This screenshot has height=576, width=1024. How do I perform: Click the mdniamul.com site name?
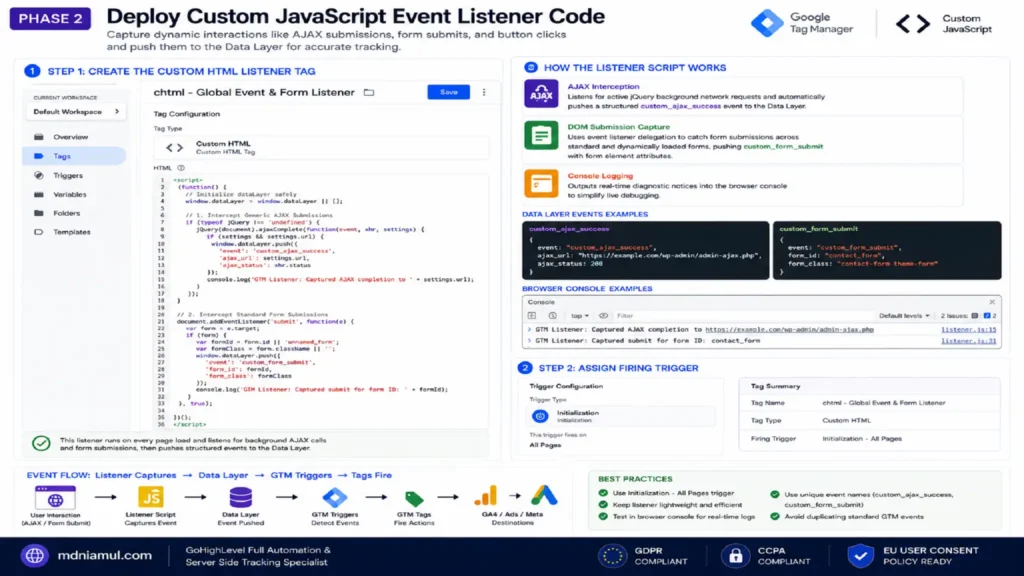104,556
